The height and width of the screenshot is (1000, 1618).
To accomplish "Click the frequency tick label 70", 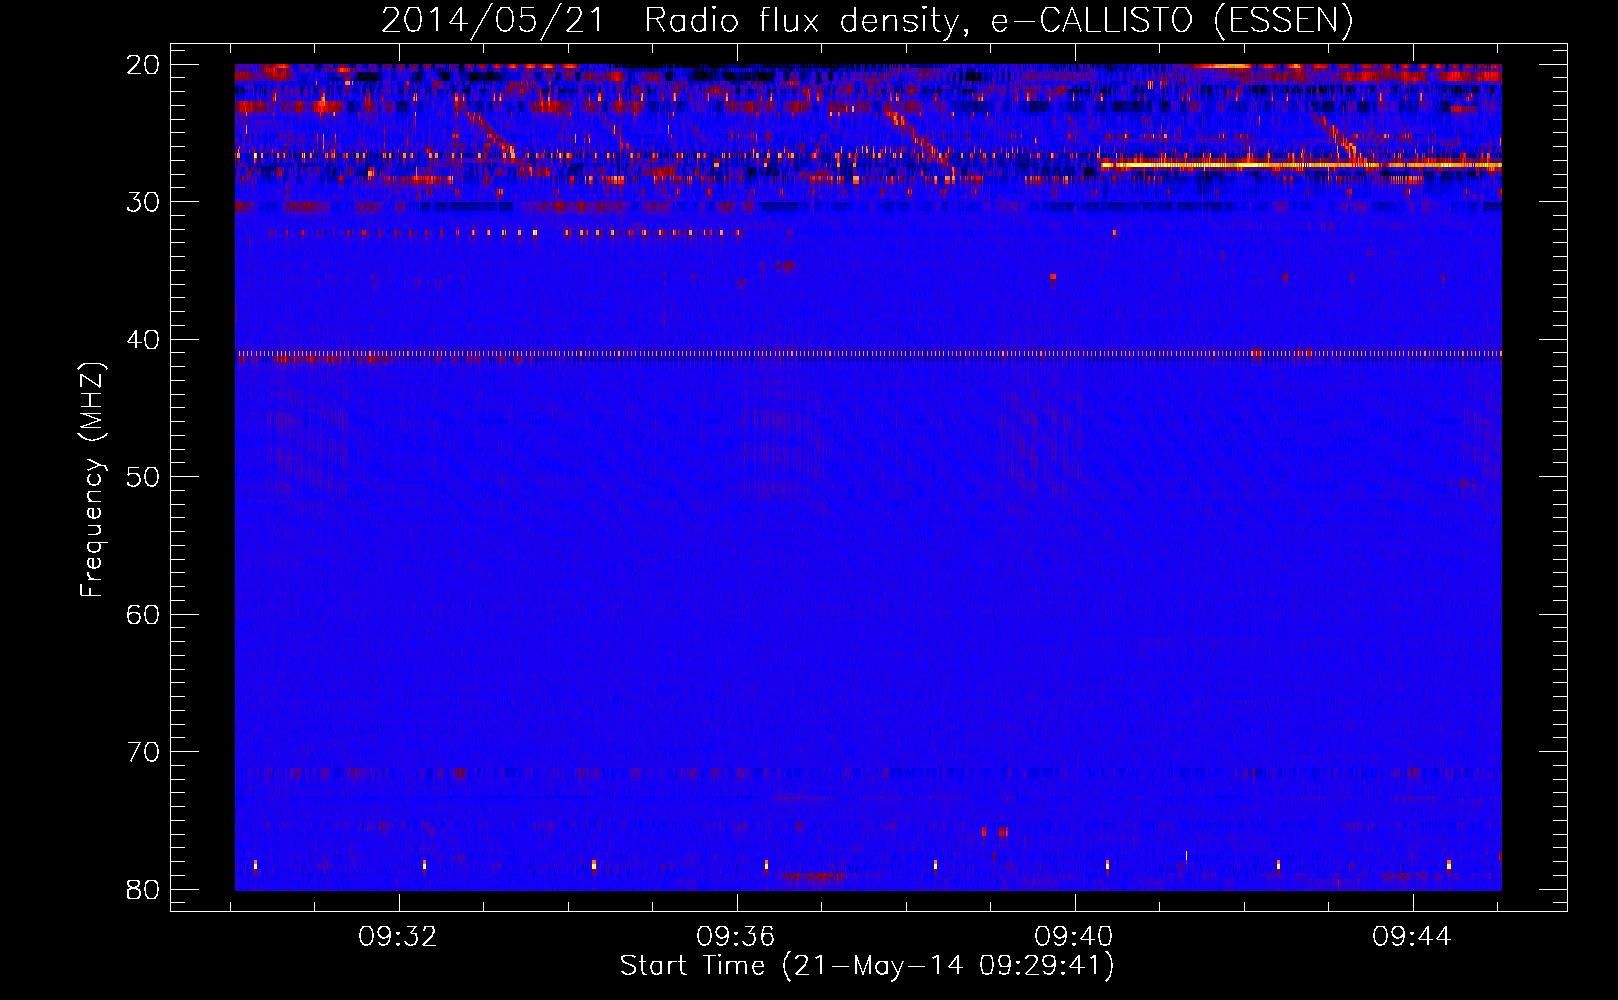I will point(144,752).
